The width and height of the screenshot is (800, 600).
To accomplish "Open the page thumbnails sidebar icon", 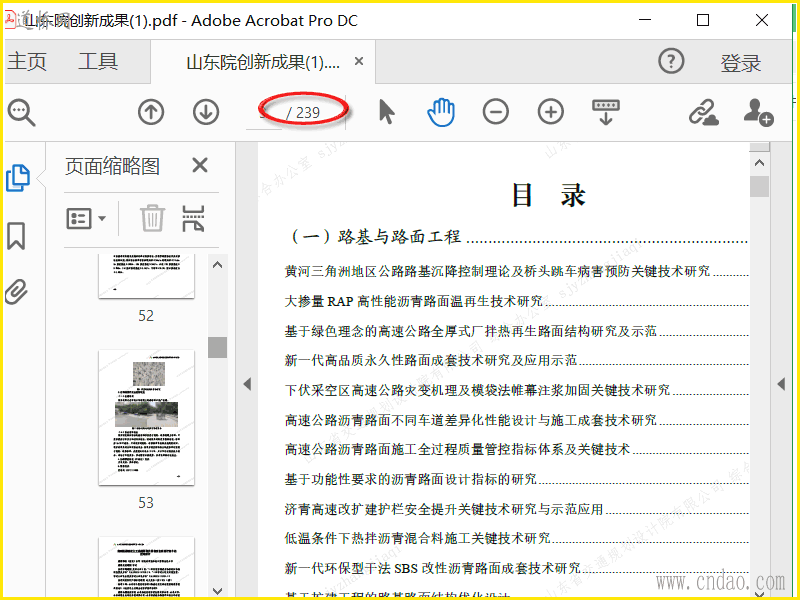I will click(x=18, y=178).
